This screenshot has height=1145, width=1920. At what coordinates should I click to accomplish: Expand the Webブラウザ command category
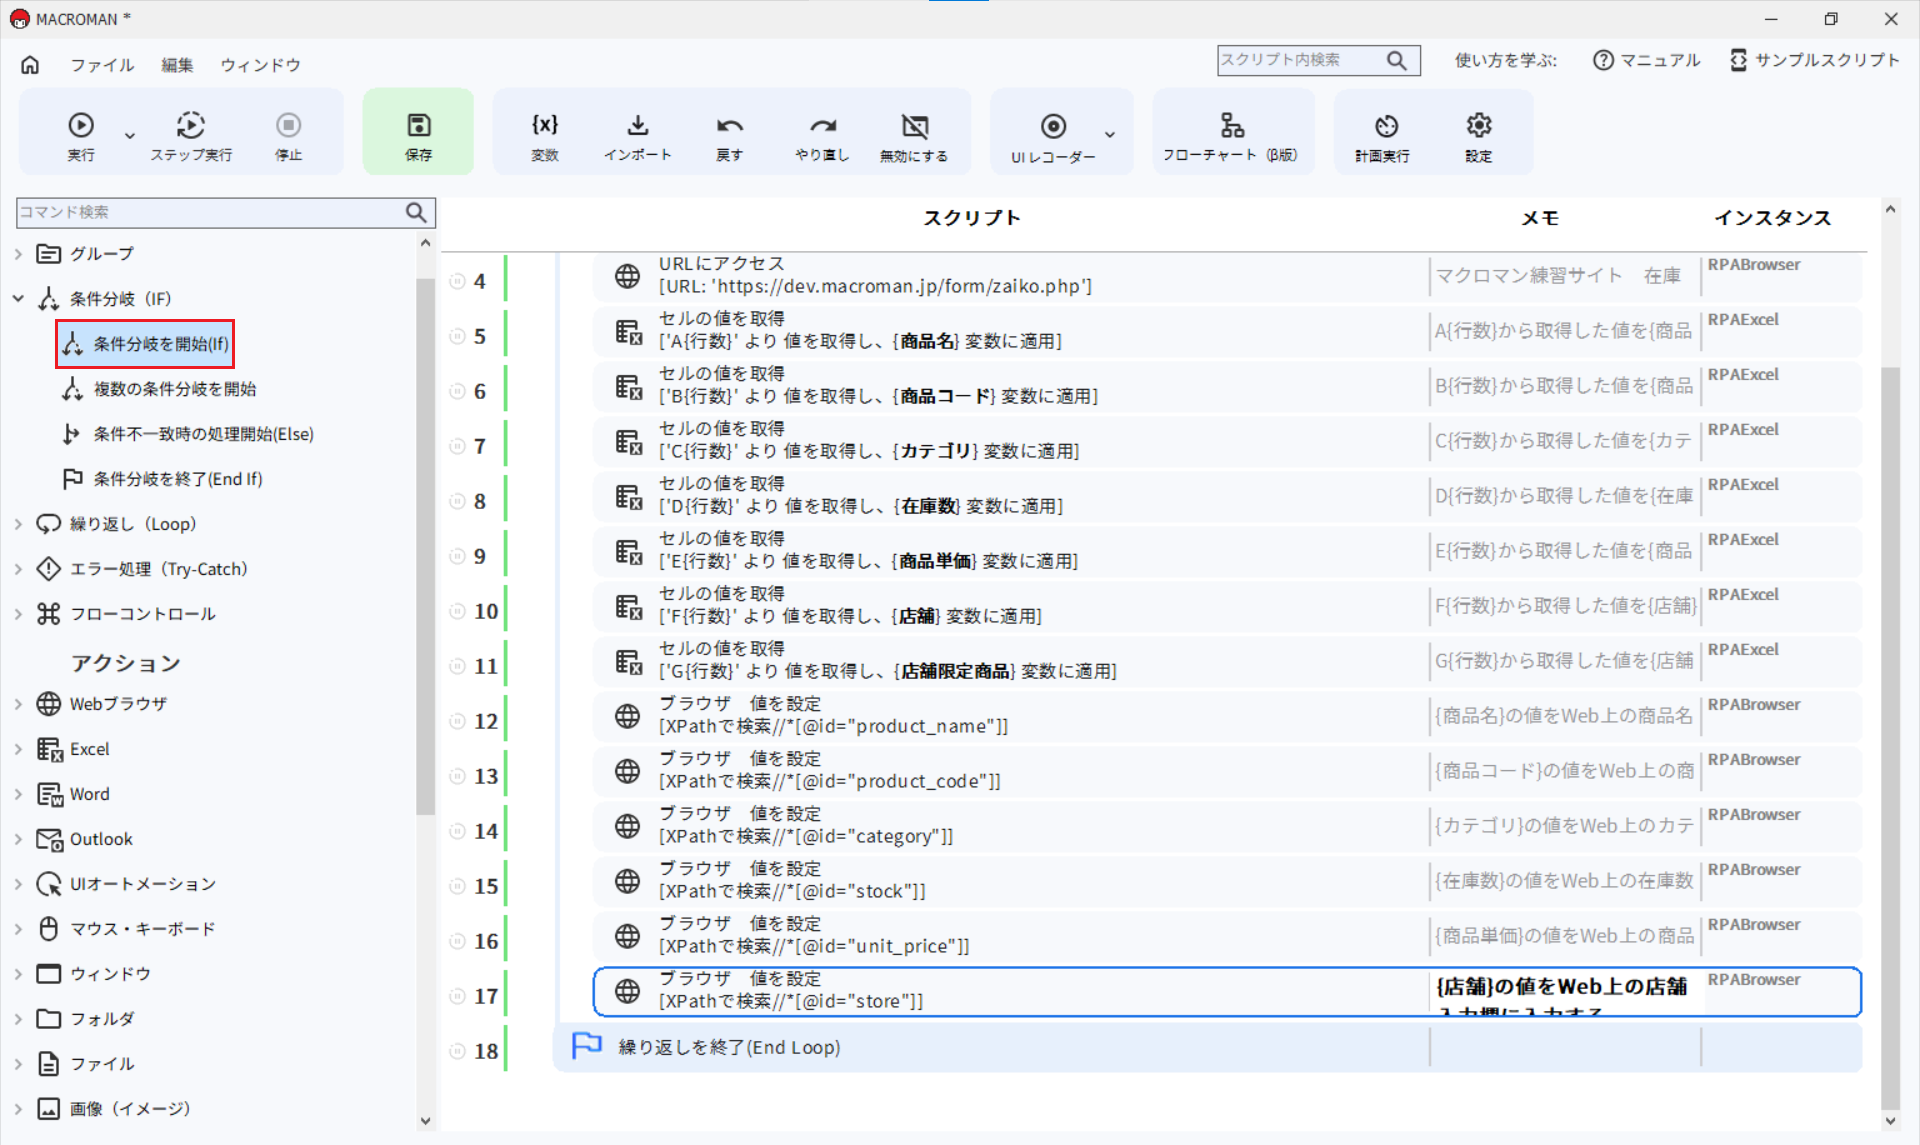[x=17, y=703]
